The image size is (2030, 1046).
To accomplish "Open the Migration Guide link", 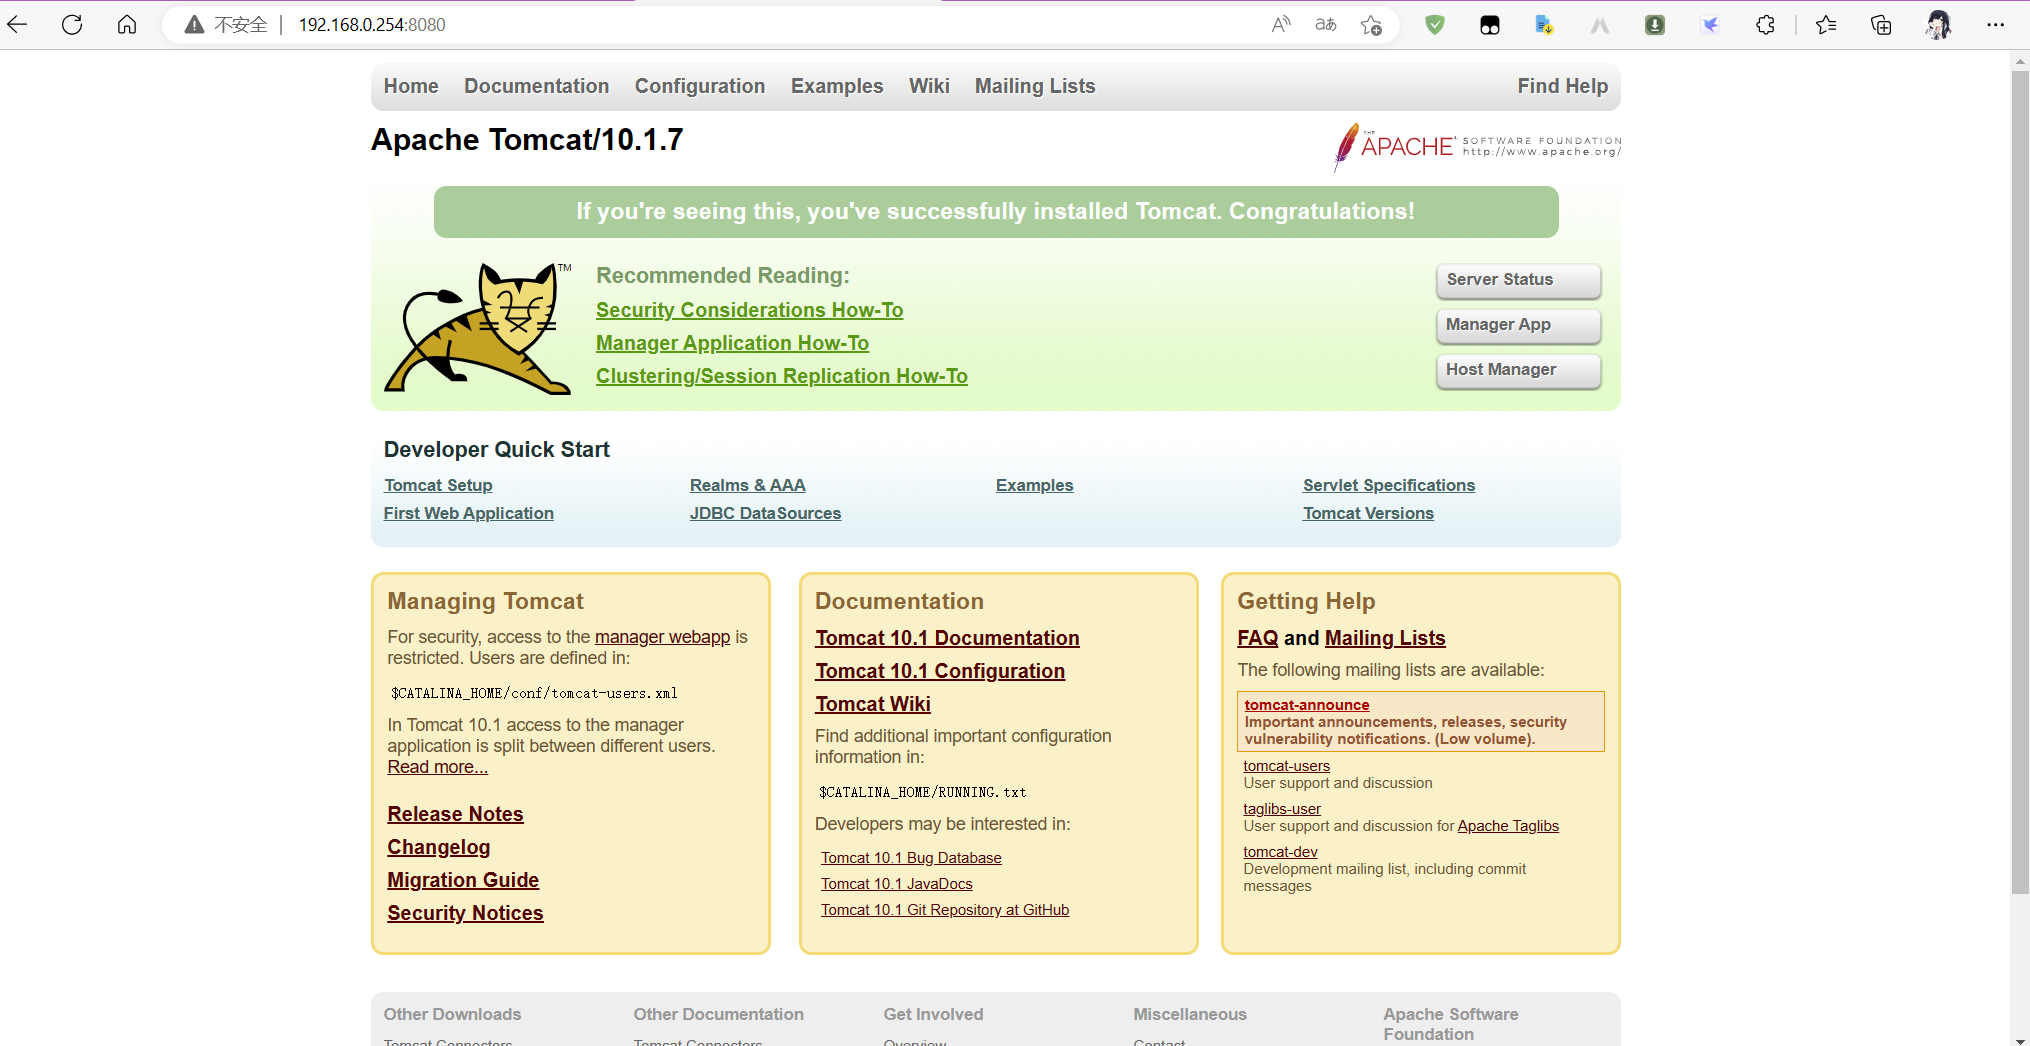I will pos(463,880).
